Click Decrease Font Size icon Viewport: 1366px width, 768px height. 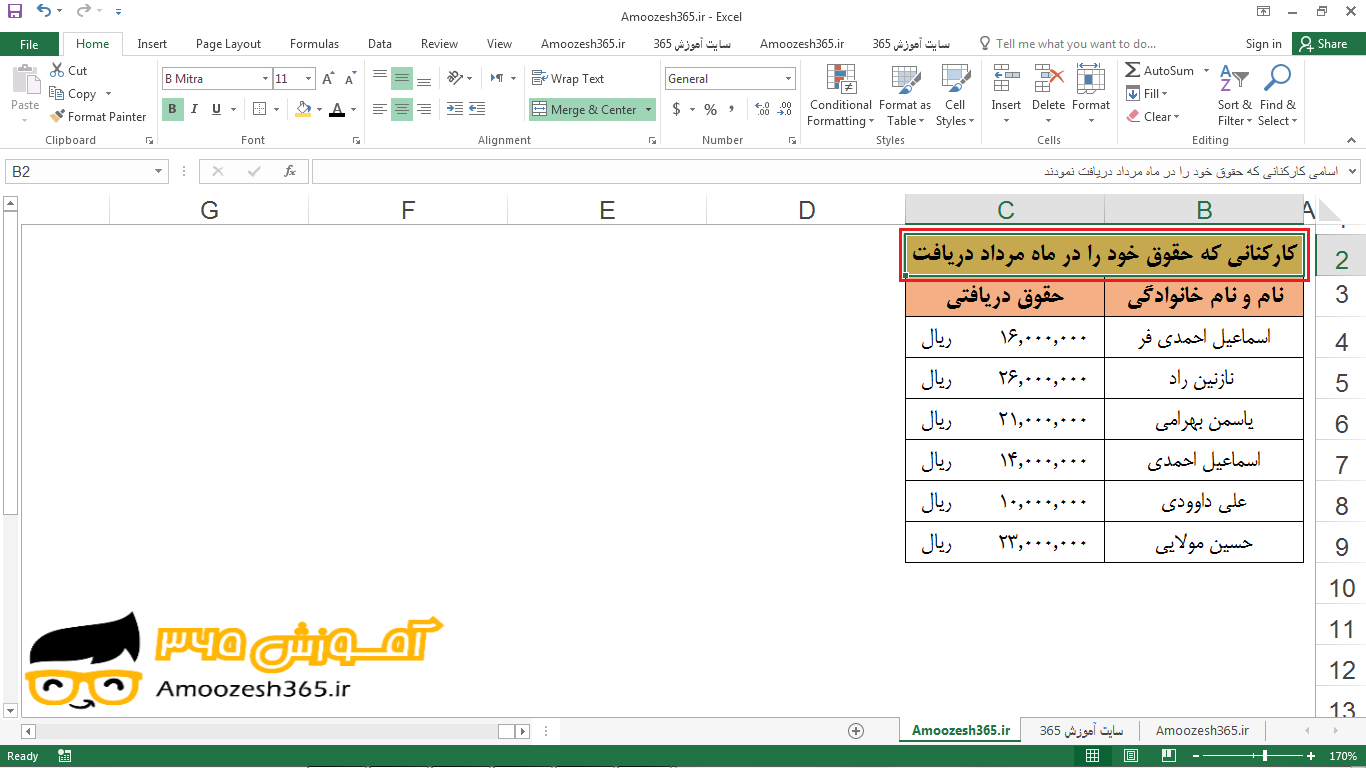coord(351,79)
